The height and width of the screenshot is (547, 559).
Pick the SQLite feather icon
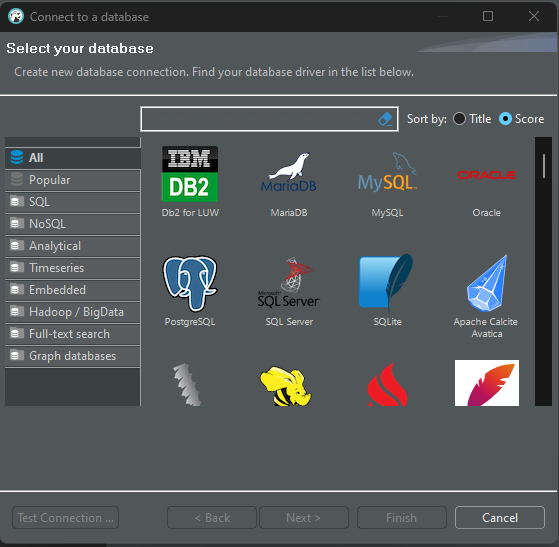pyautogui.click(x=388, y=291)
